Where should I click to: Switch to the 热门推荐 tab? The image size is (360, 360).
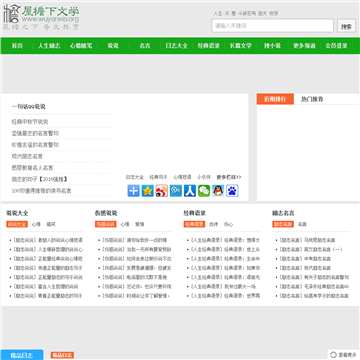pyautogui.click(x=312, y=99)
